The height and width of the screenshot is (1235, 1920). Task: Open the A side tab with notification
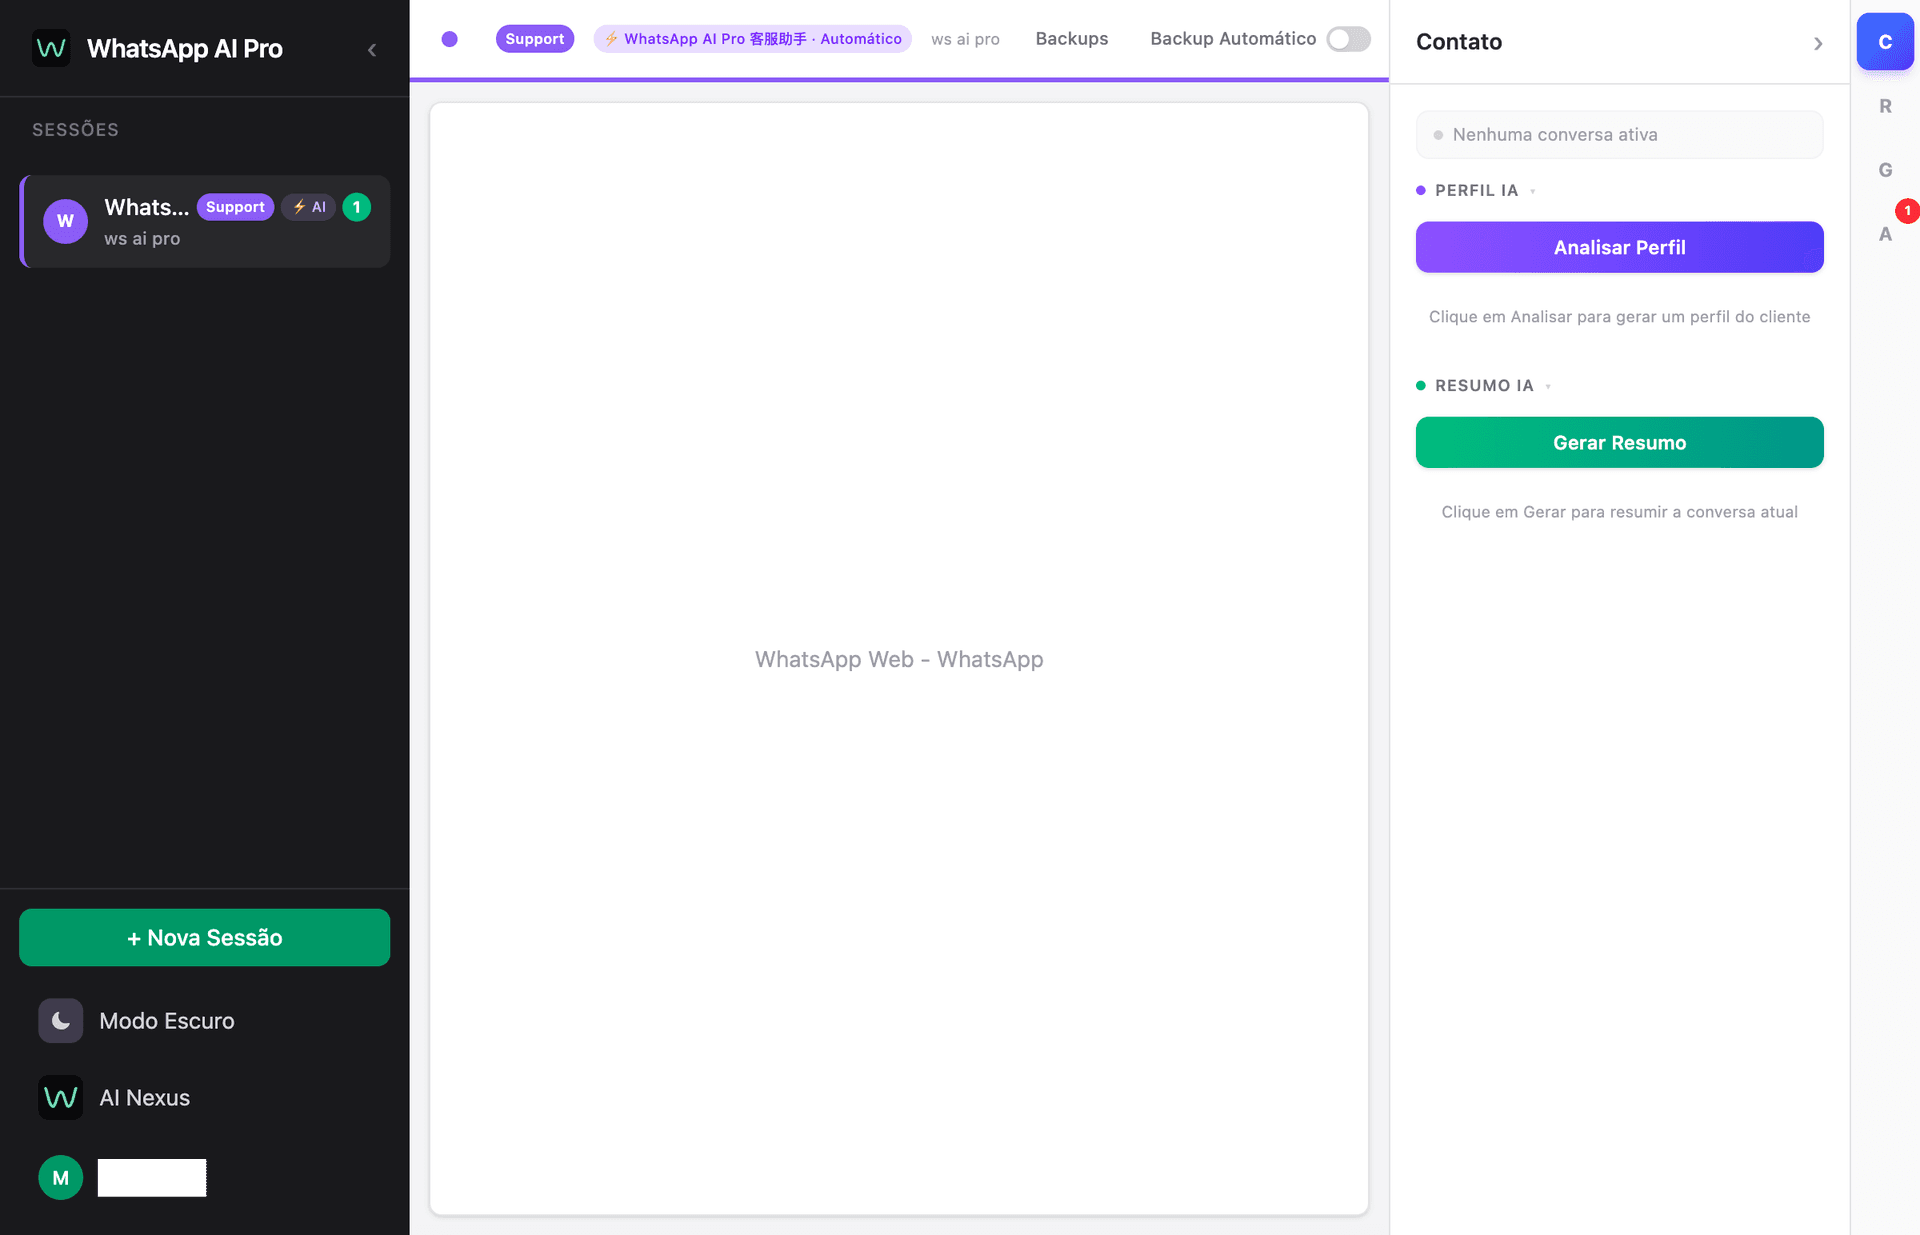(1885, 234)
